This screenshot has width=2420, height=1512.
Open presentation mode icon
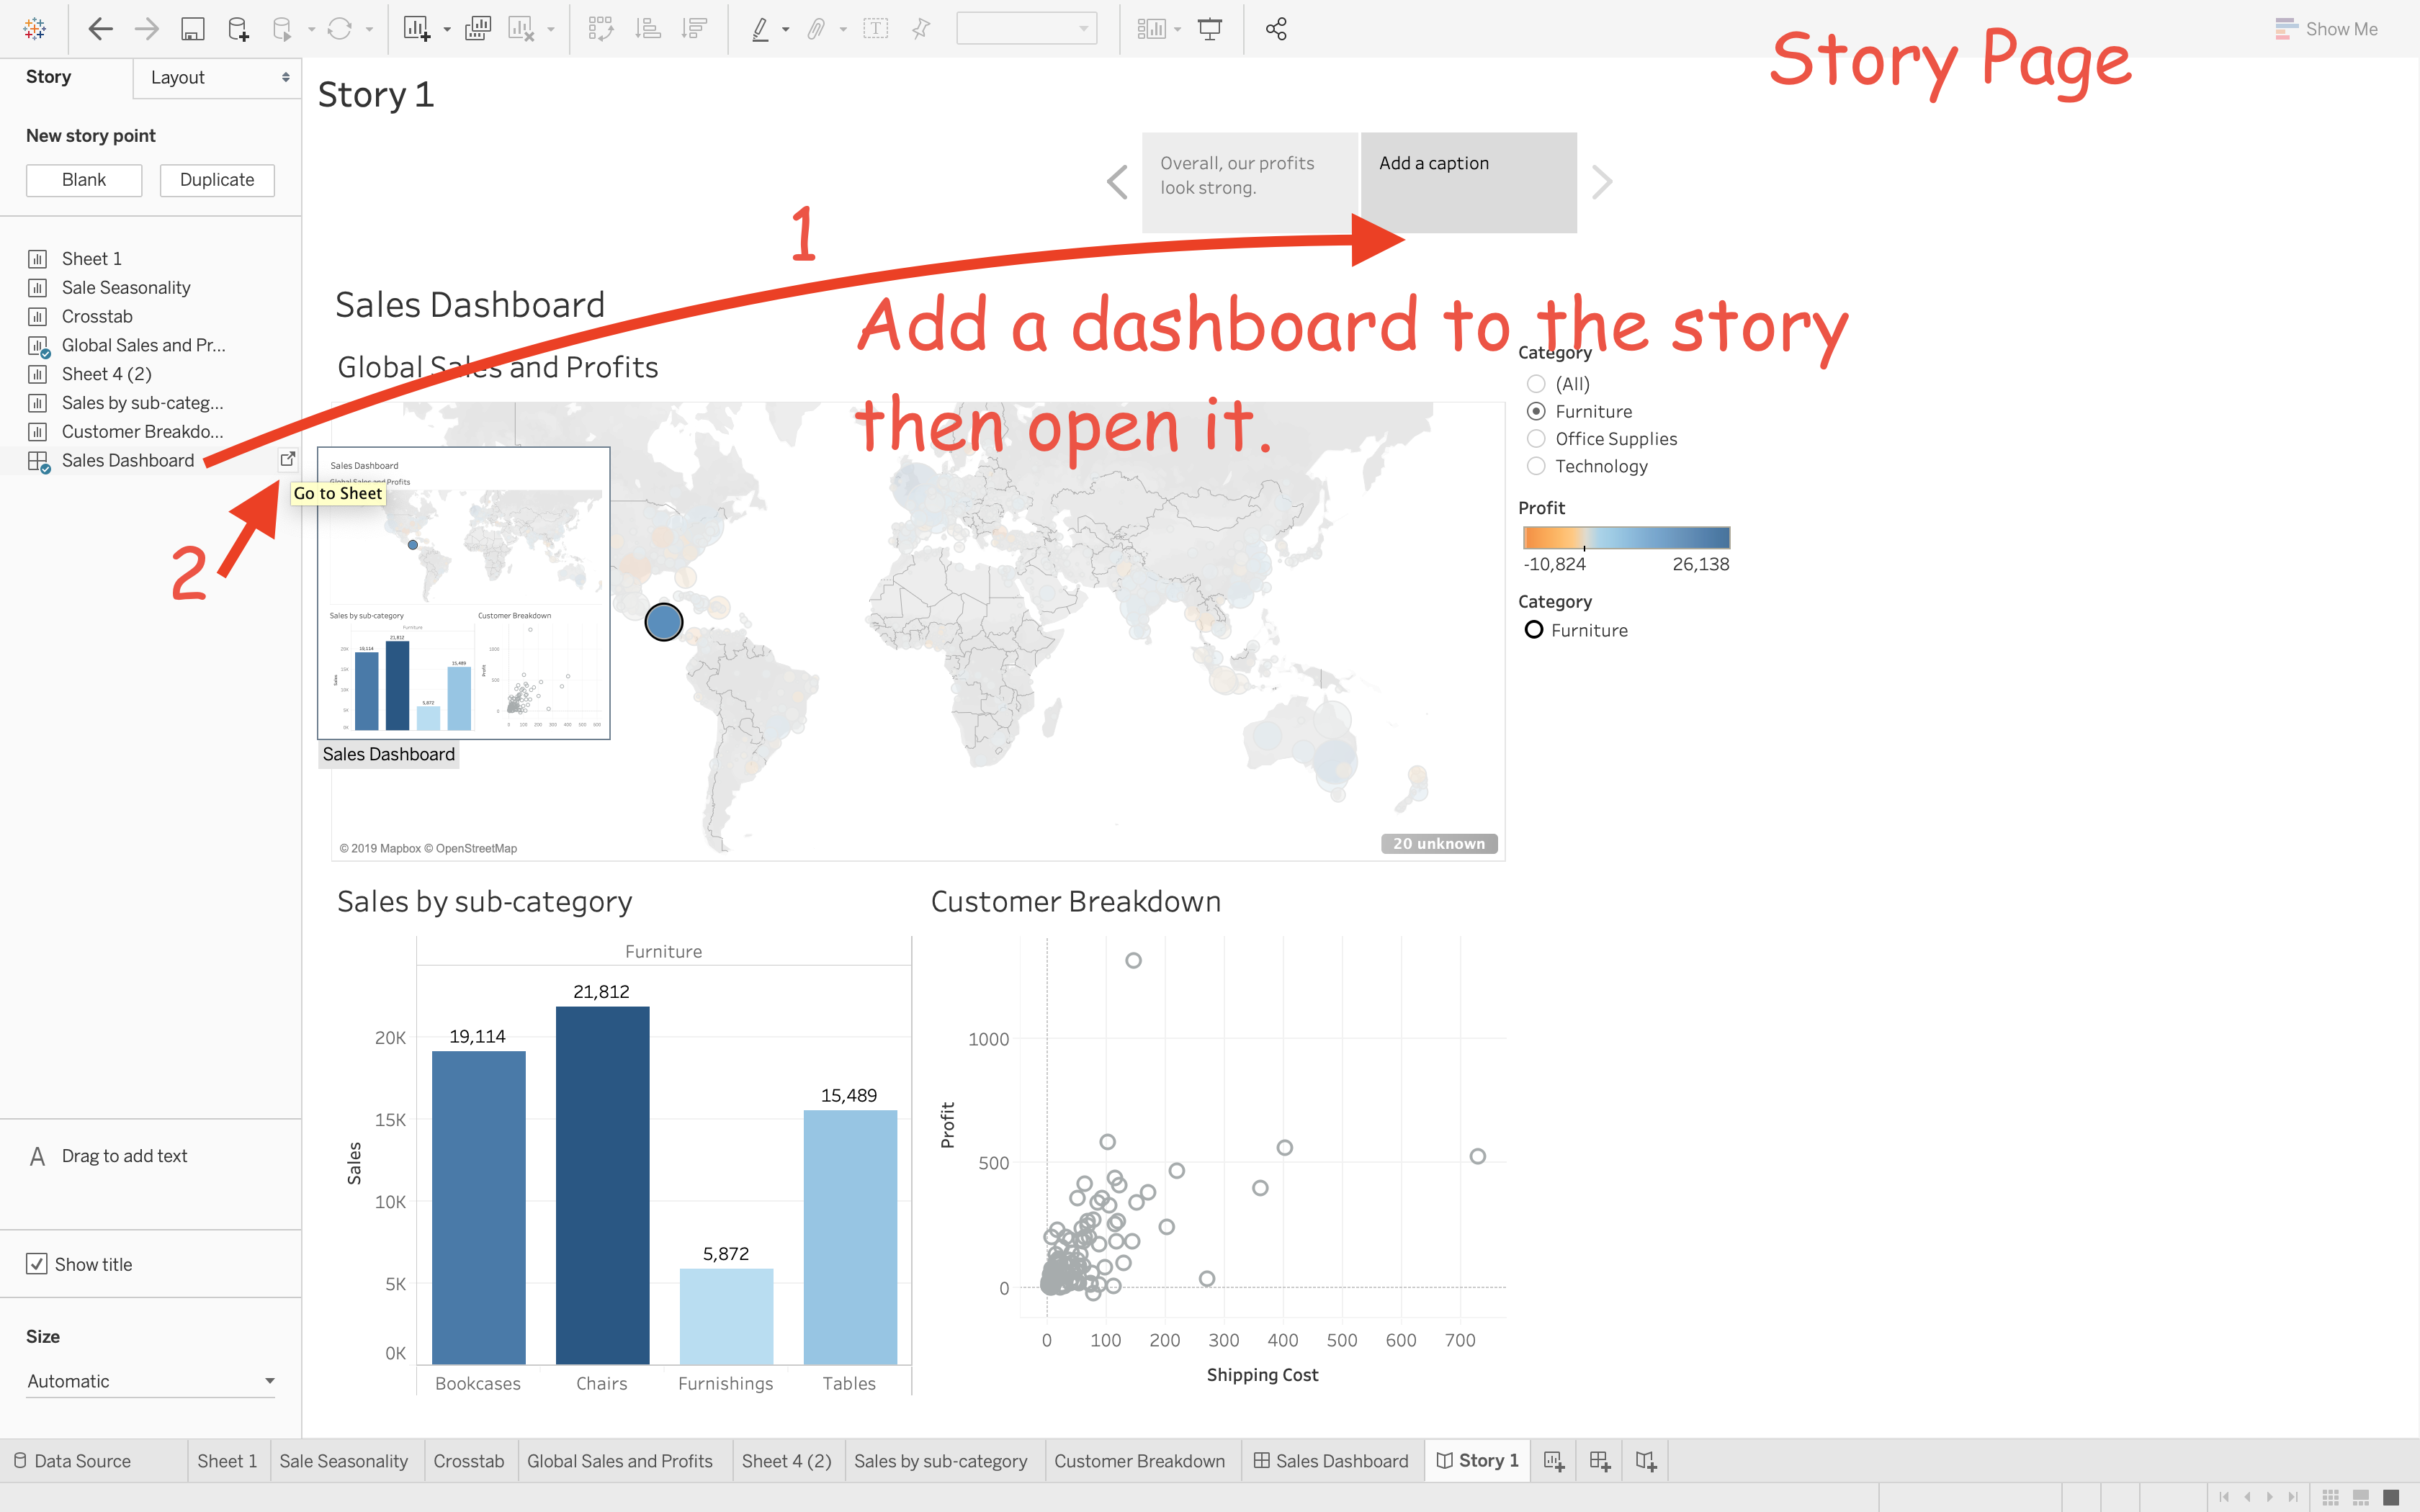point(1210,29)
